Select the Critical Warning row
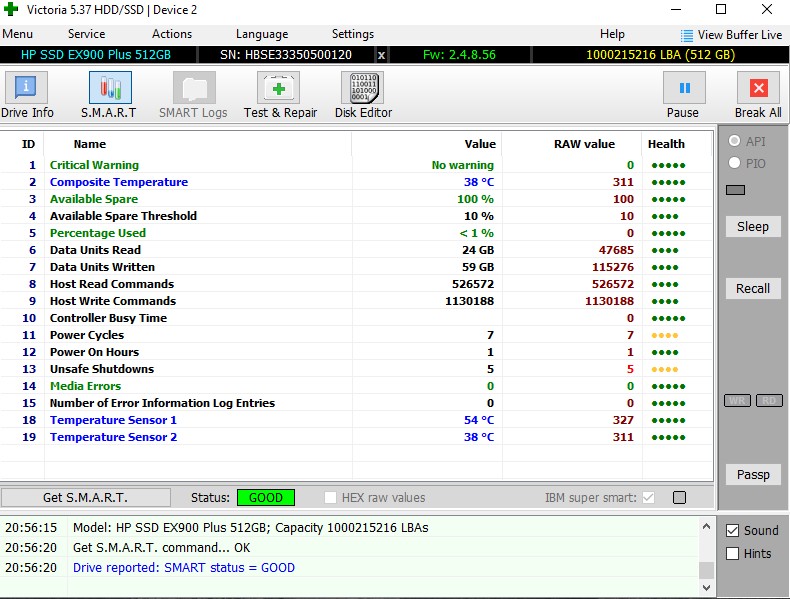Screen dimensions: 790x599 357,165
